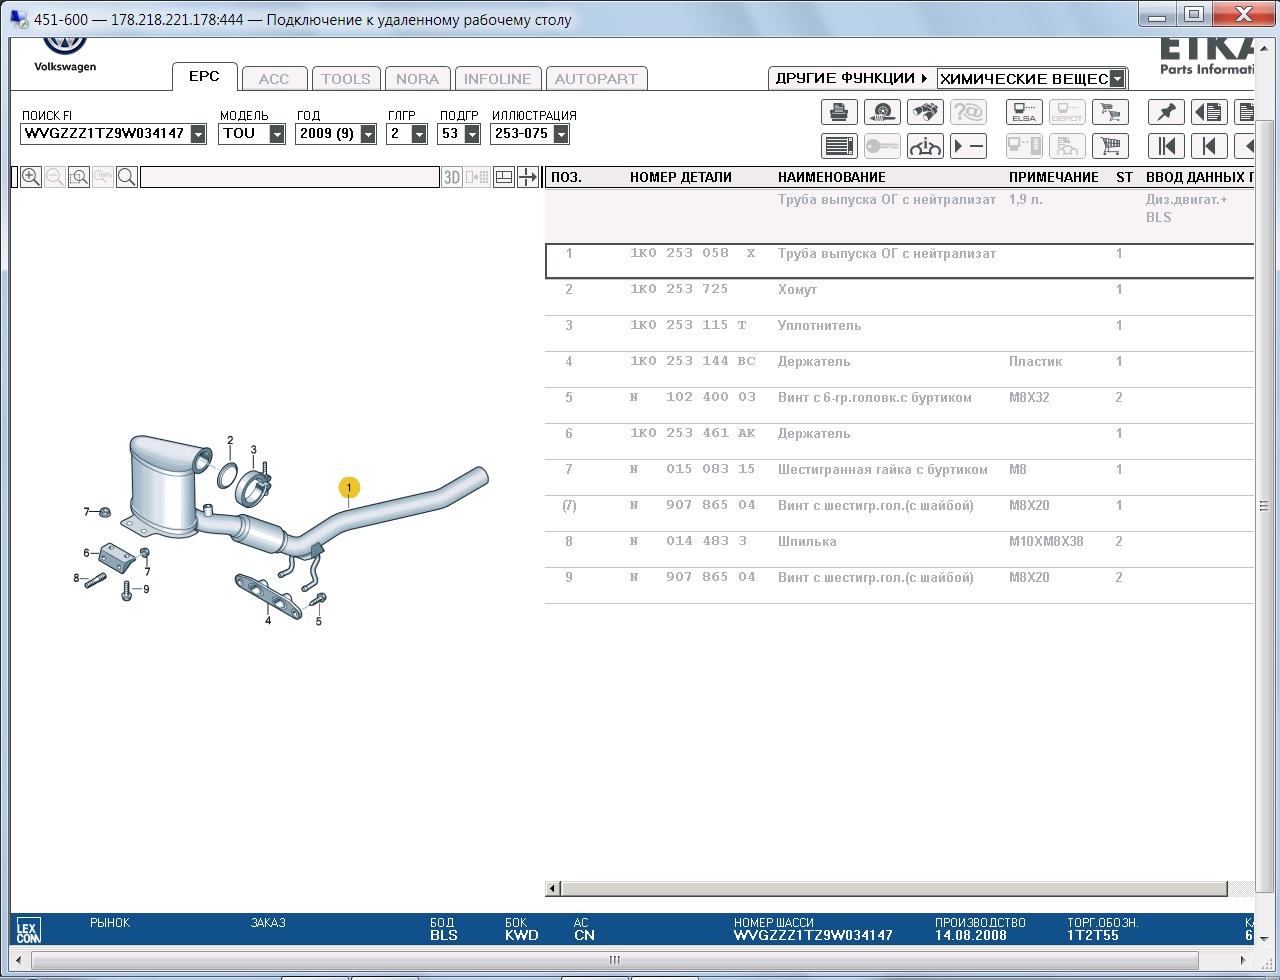Open the list view icon with lines
The height and width of the screenshot is (980, 1280).
840,146
